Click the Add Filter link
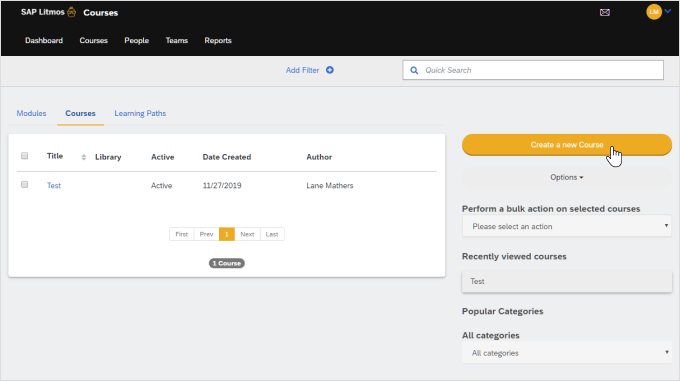 tap(302, 70)
